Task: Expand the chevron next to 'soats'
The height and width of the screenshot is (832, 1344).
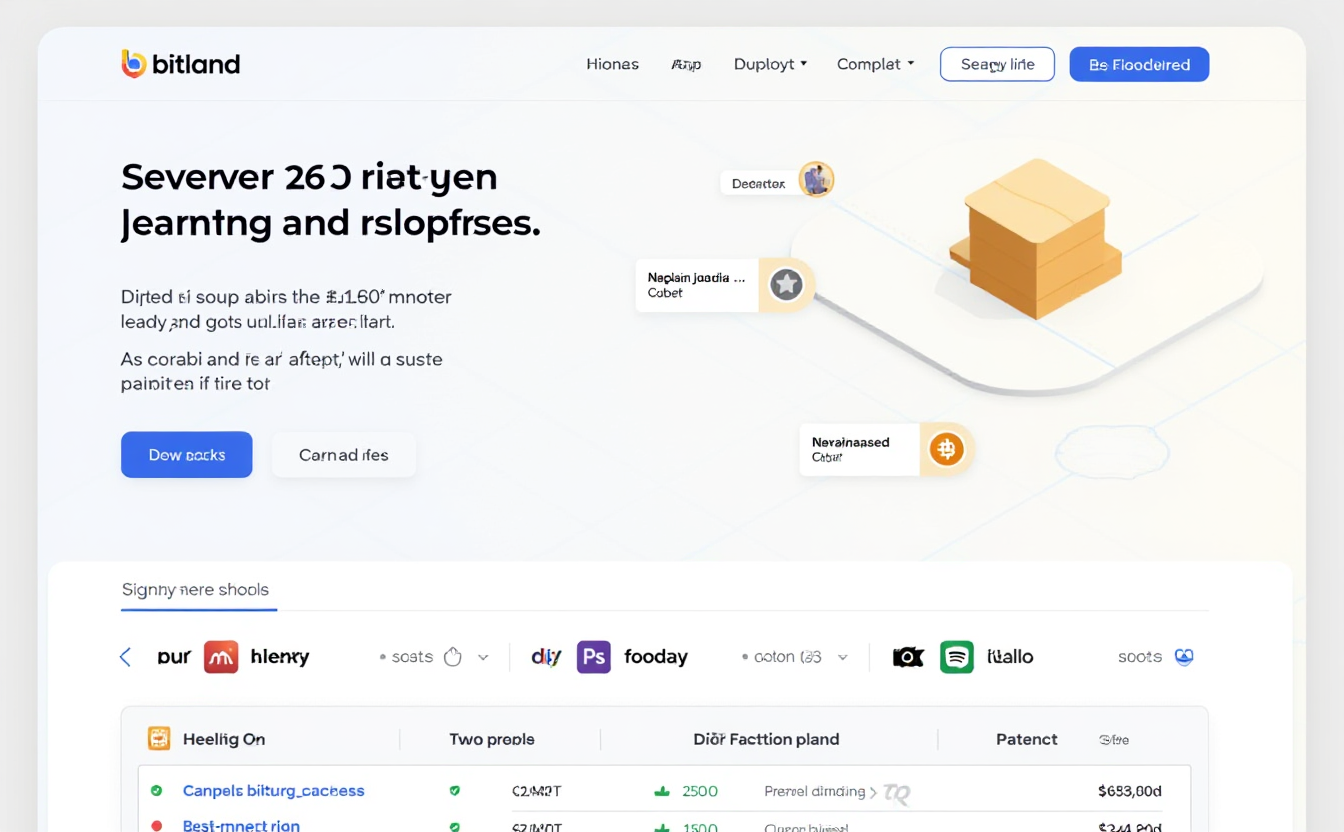Action: pyautogui.click(x=483, y=657)
